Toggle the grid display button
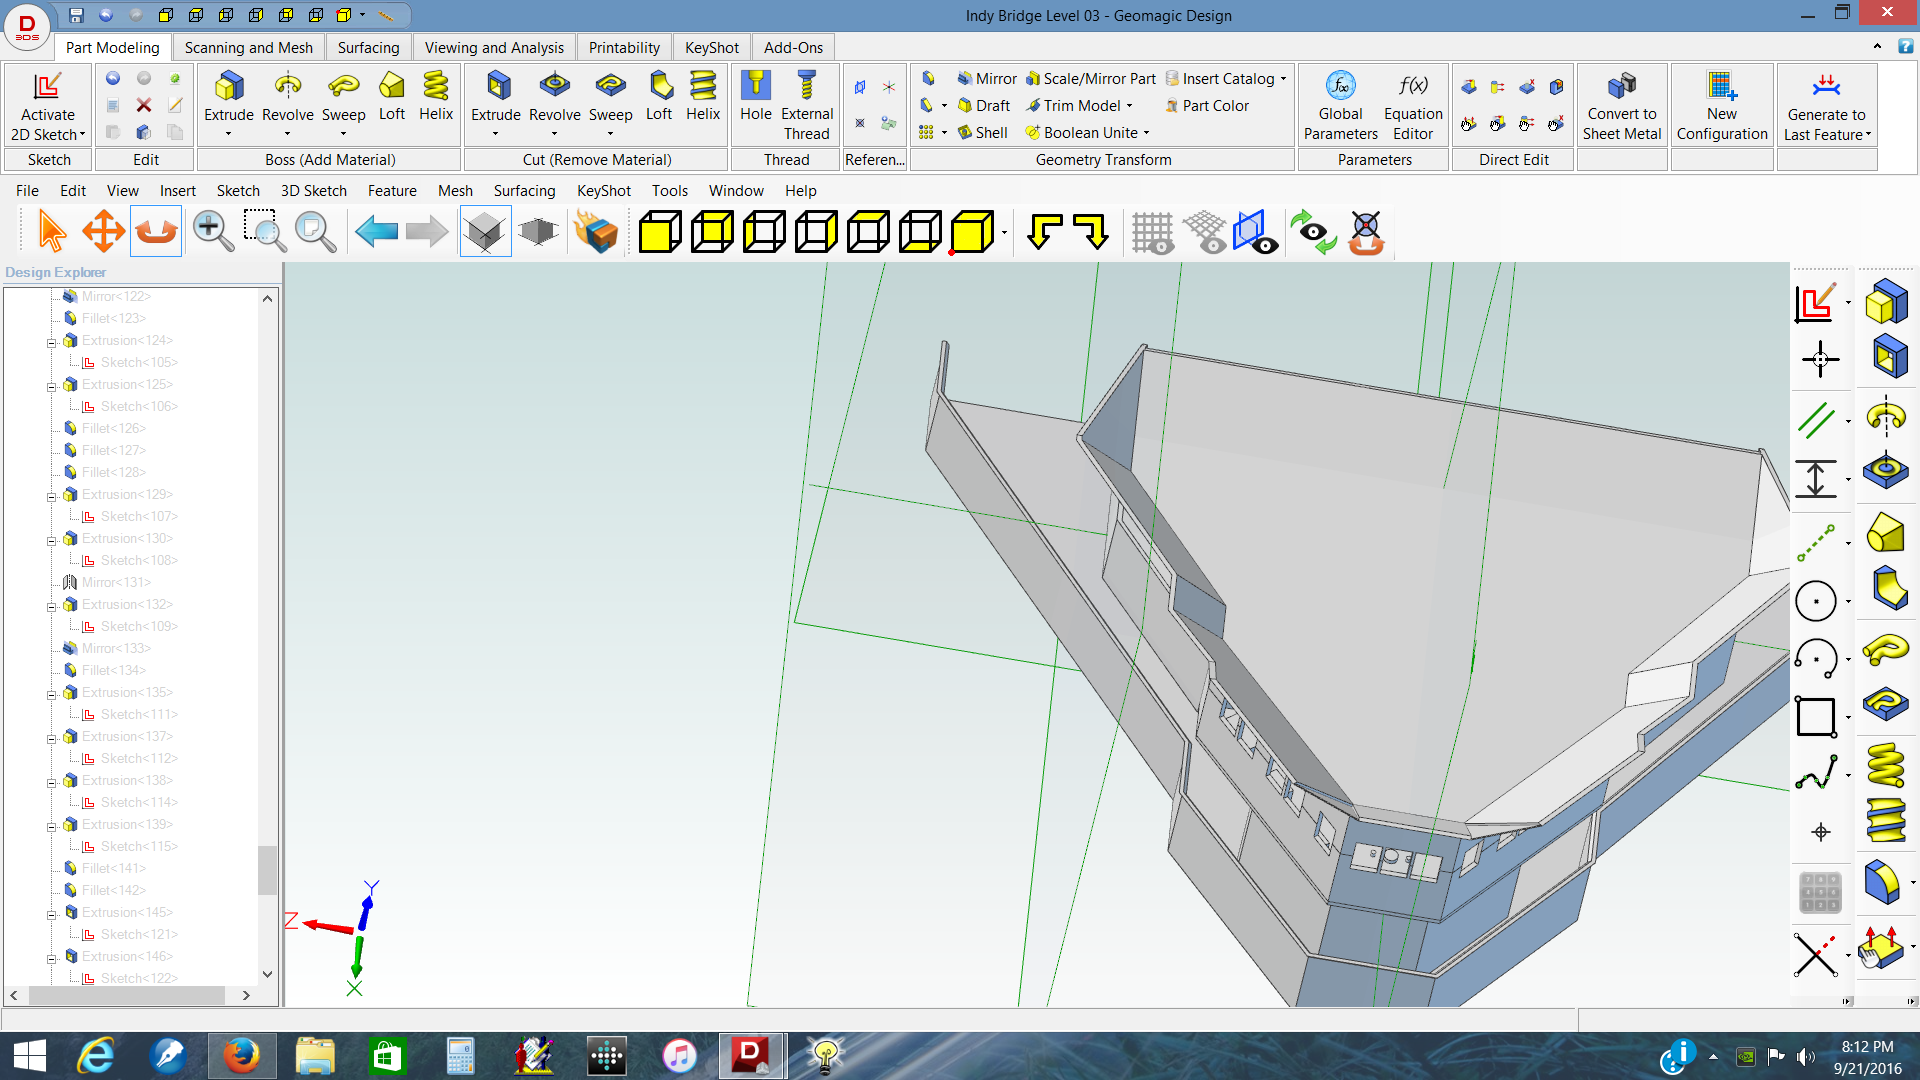 (x=1152, y=232)
